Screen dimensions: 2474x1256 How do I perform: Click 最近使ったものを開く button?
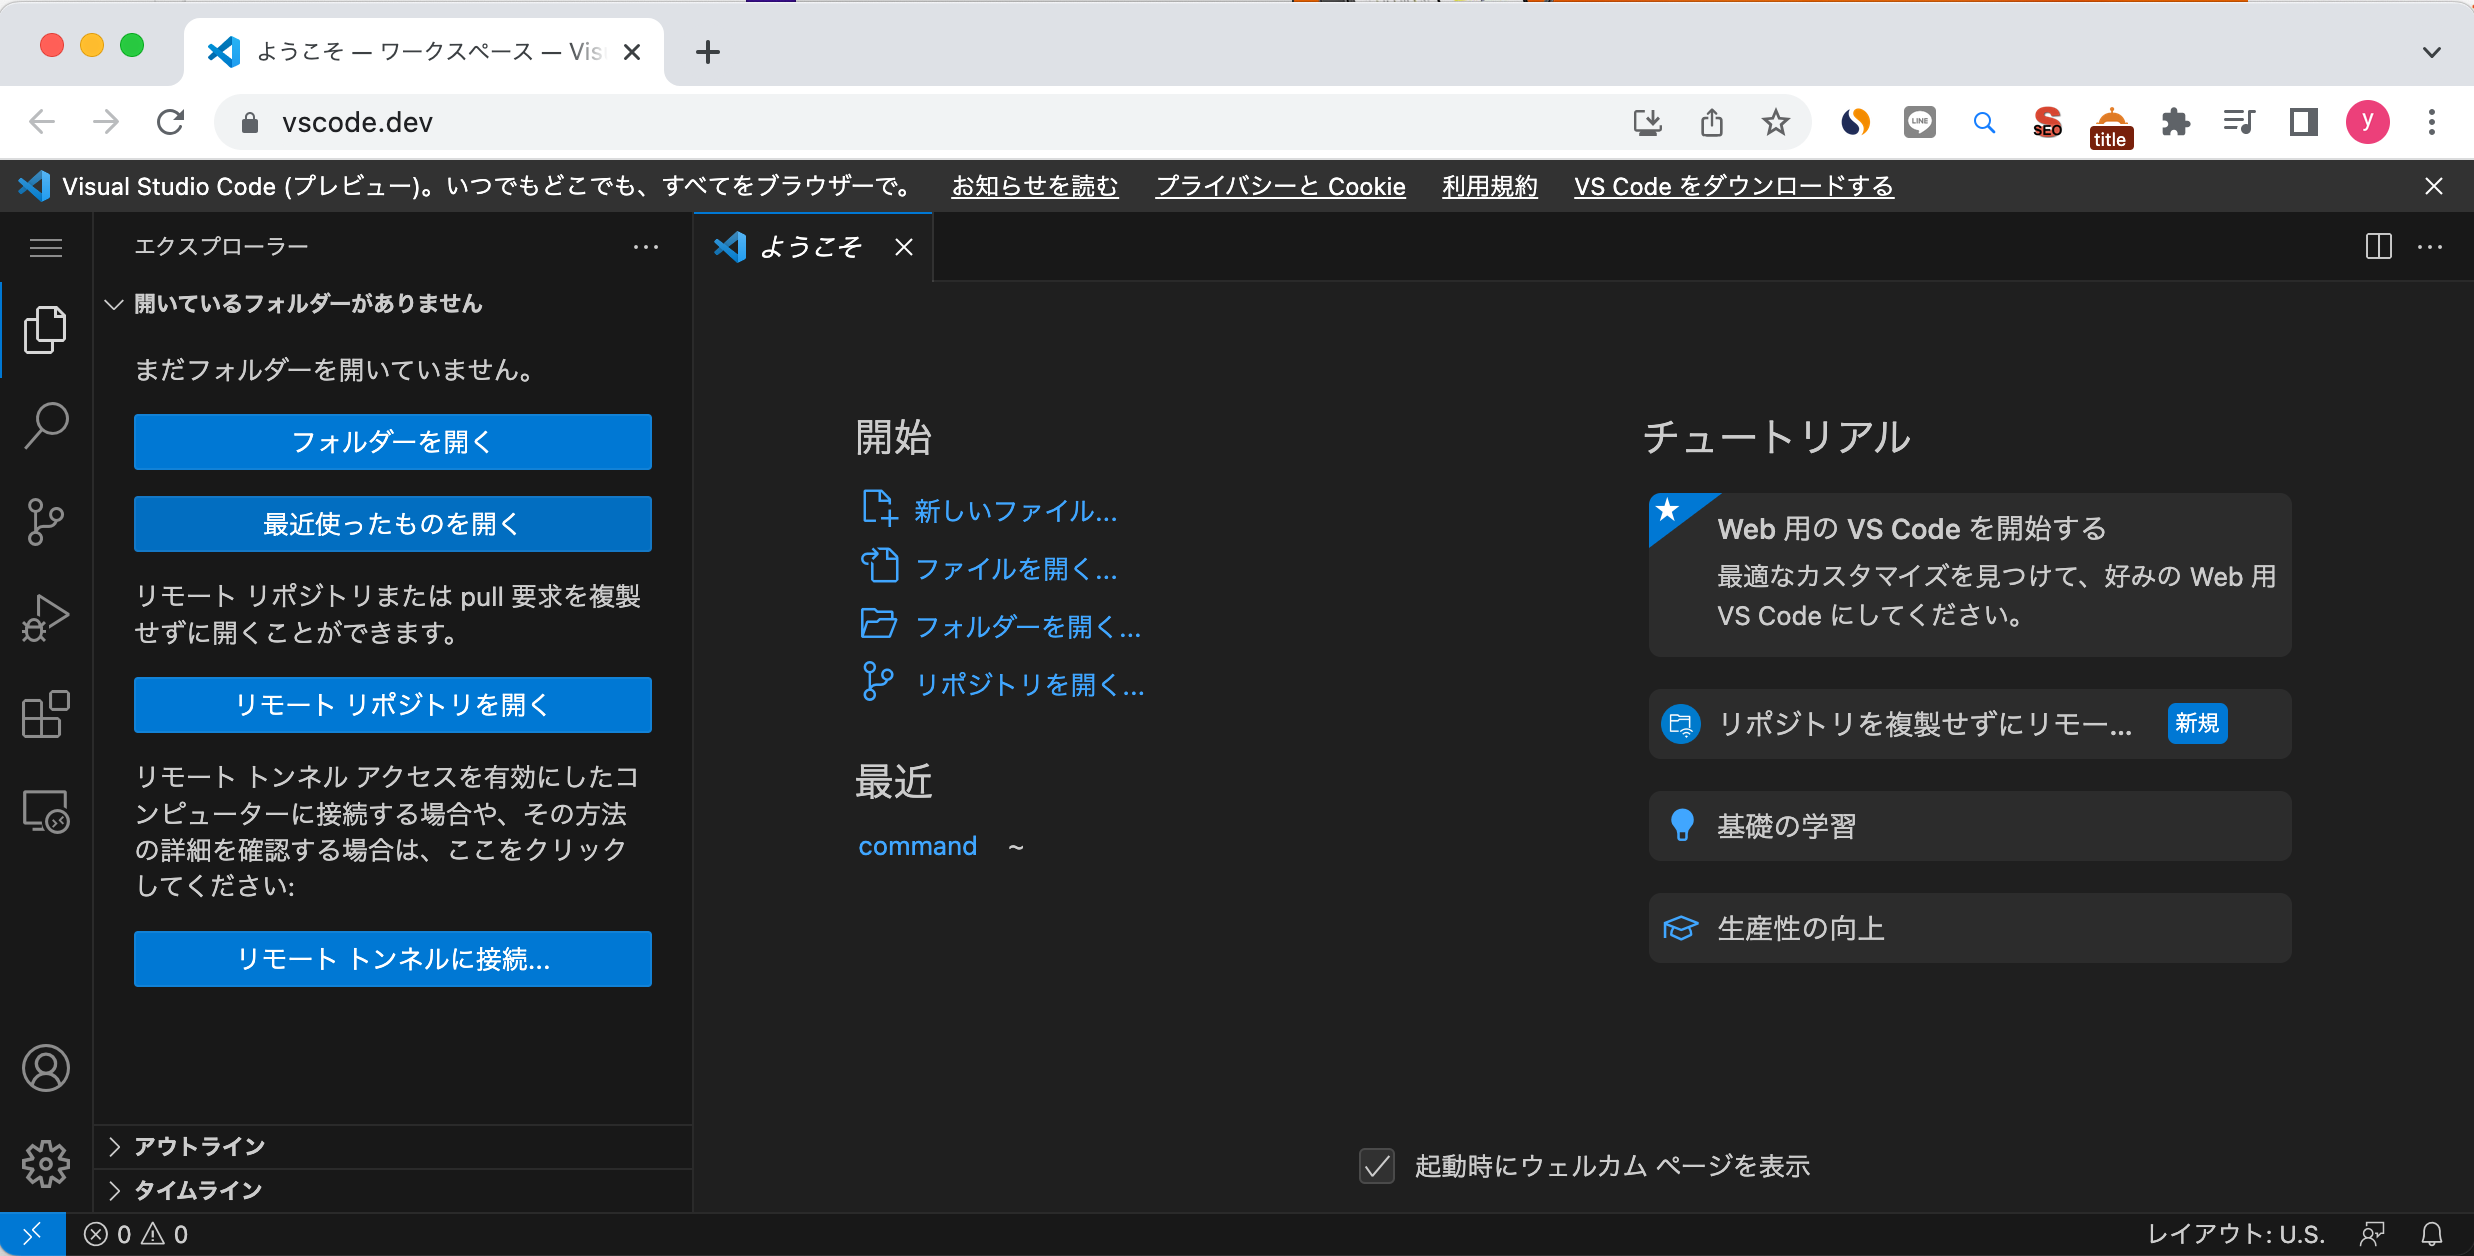(393, 524)
